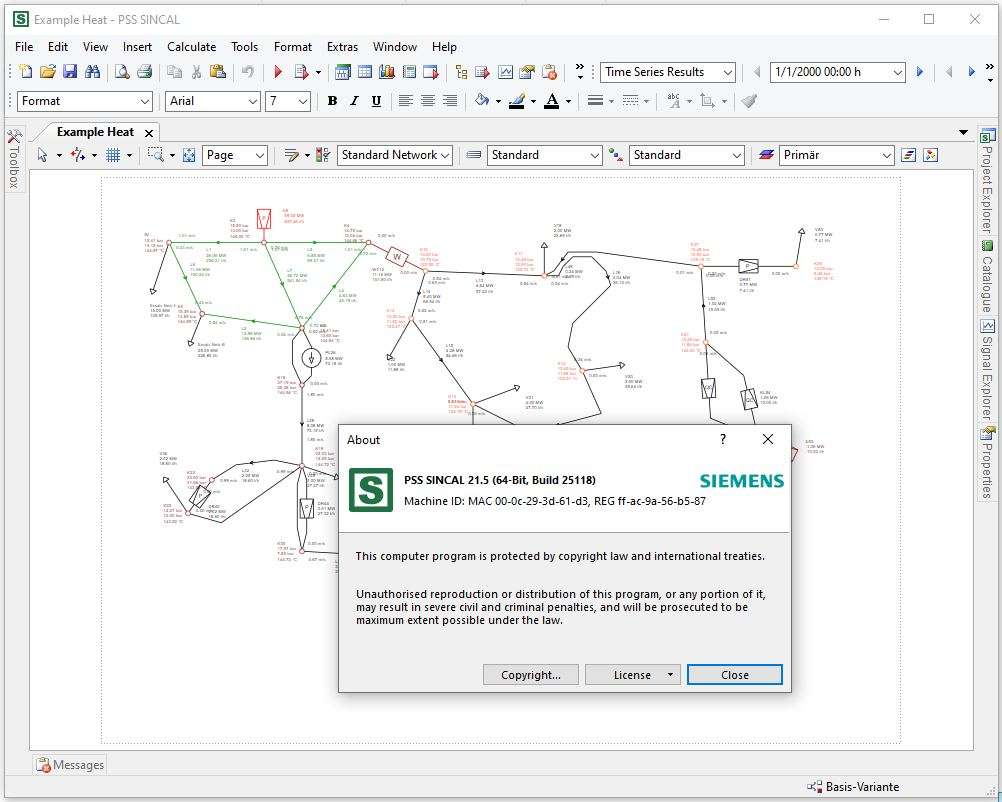Click the Paste clipboard icon
This screenshot has height=802, width=1002.
pos(218,72)
